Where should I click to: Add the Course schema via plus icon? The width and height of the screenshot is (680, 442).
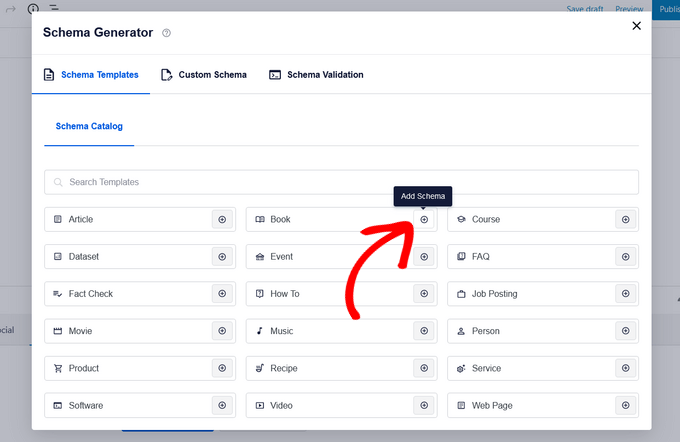pyautogui.click(x=625, y=219)
